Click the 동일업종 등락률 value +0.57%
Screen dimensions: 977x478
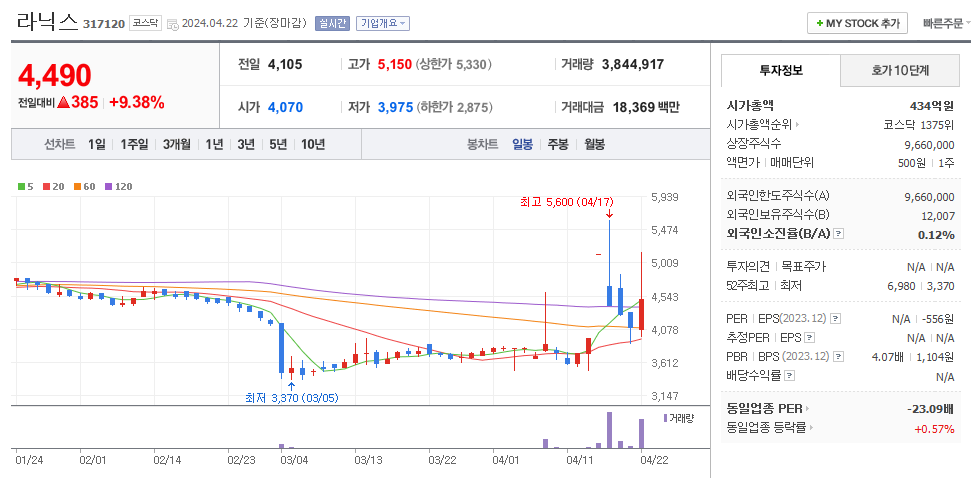click(934, 429)
